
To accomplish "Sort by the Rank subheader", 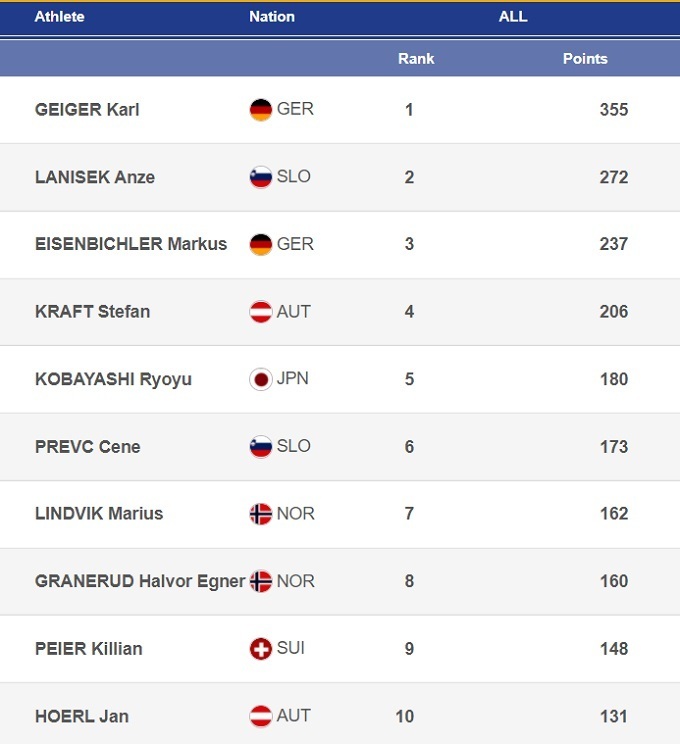I will click(x=416, y=59).
